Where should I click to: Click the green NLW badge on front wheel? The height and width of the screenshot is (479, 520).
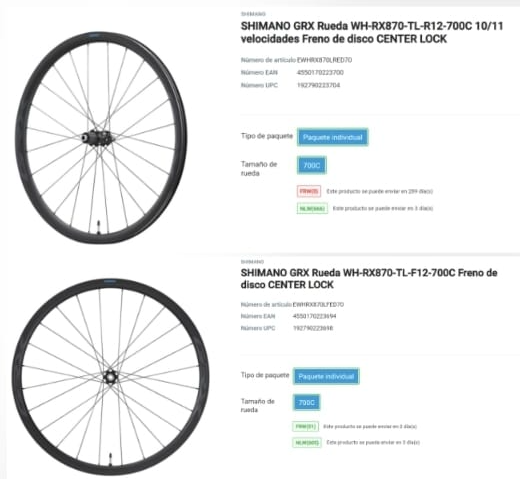(x=307, y=443)
